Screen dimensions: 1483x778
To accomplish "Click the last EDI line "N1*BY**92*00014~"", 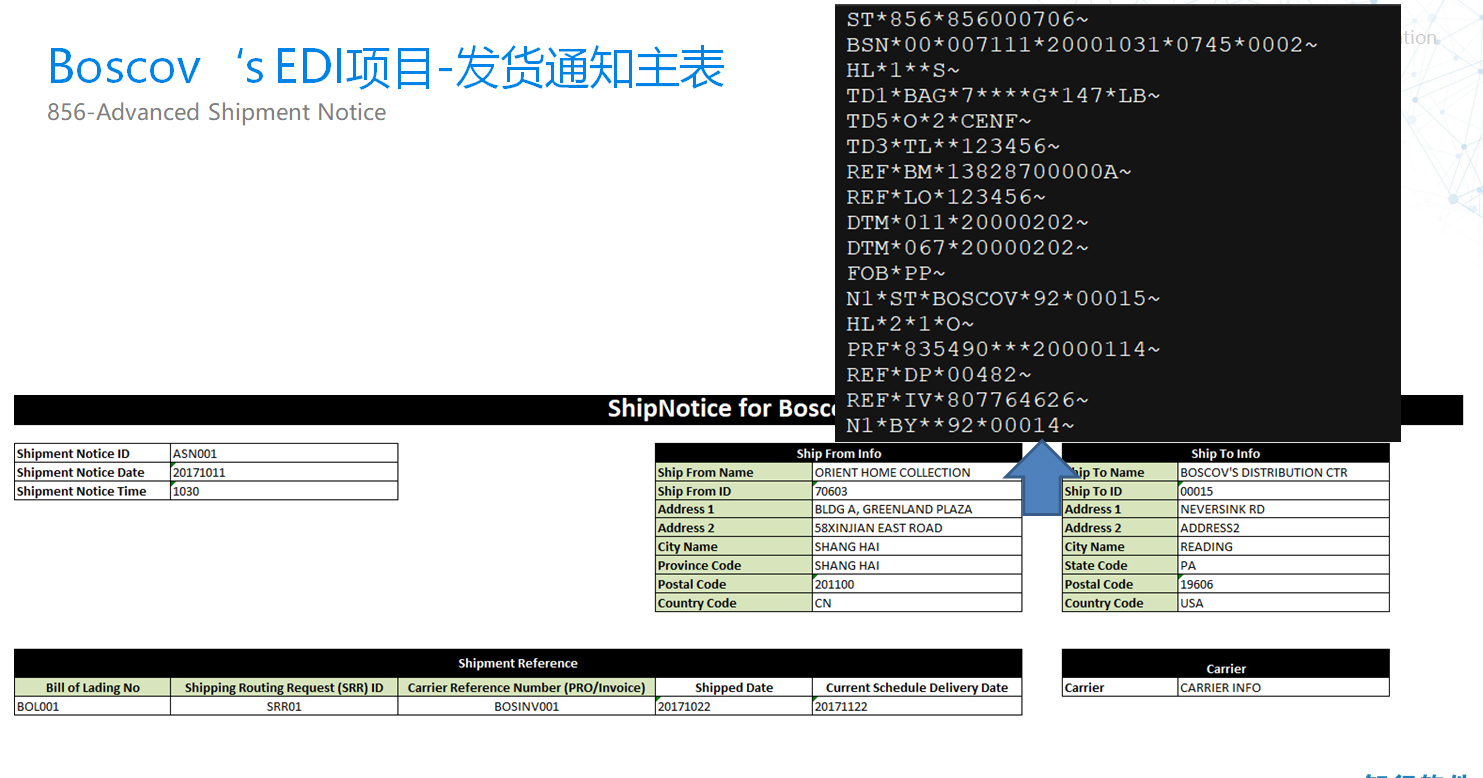I will tap(960, 426).
